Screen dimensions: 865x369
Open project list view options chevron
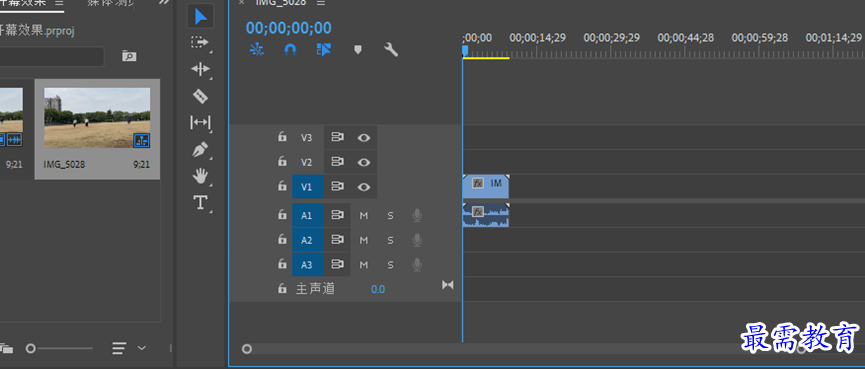(142, 347)
